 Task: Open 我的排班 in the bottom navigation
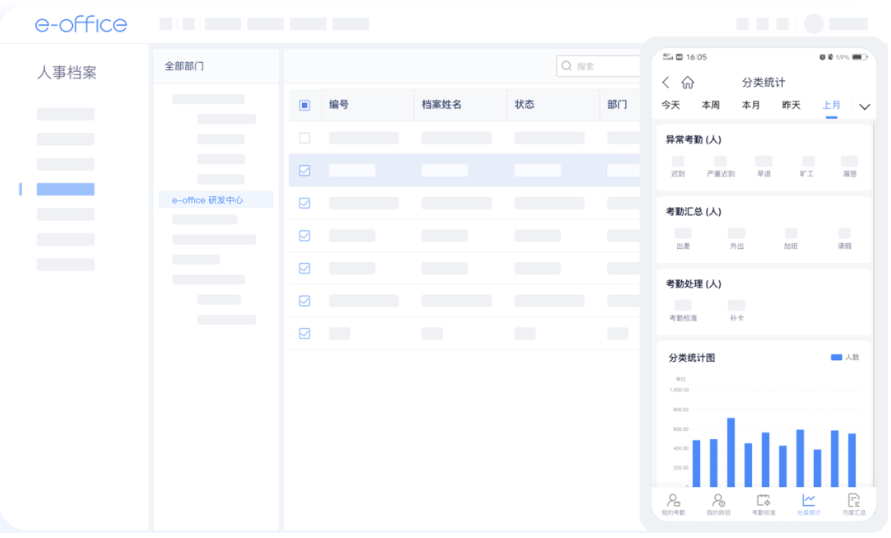718,504
